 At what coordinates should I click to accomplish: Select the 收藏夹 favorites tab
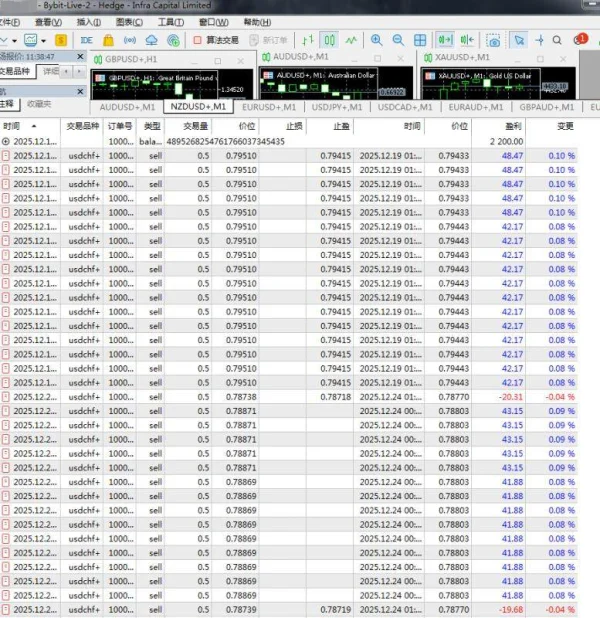point(40,103)
